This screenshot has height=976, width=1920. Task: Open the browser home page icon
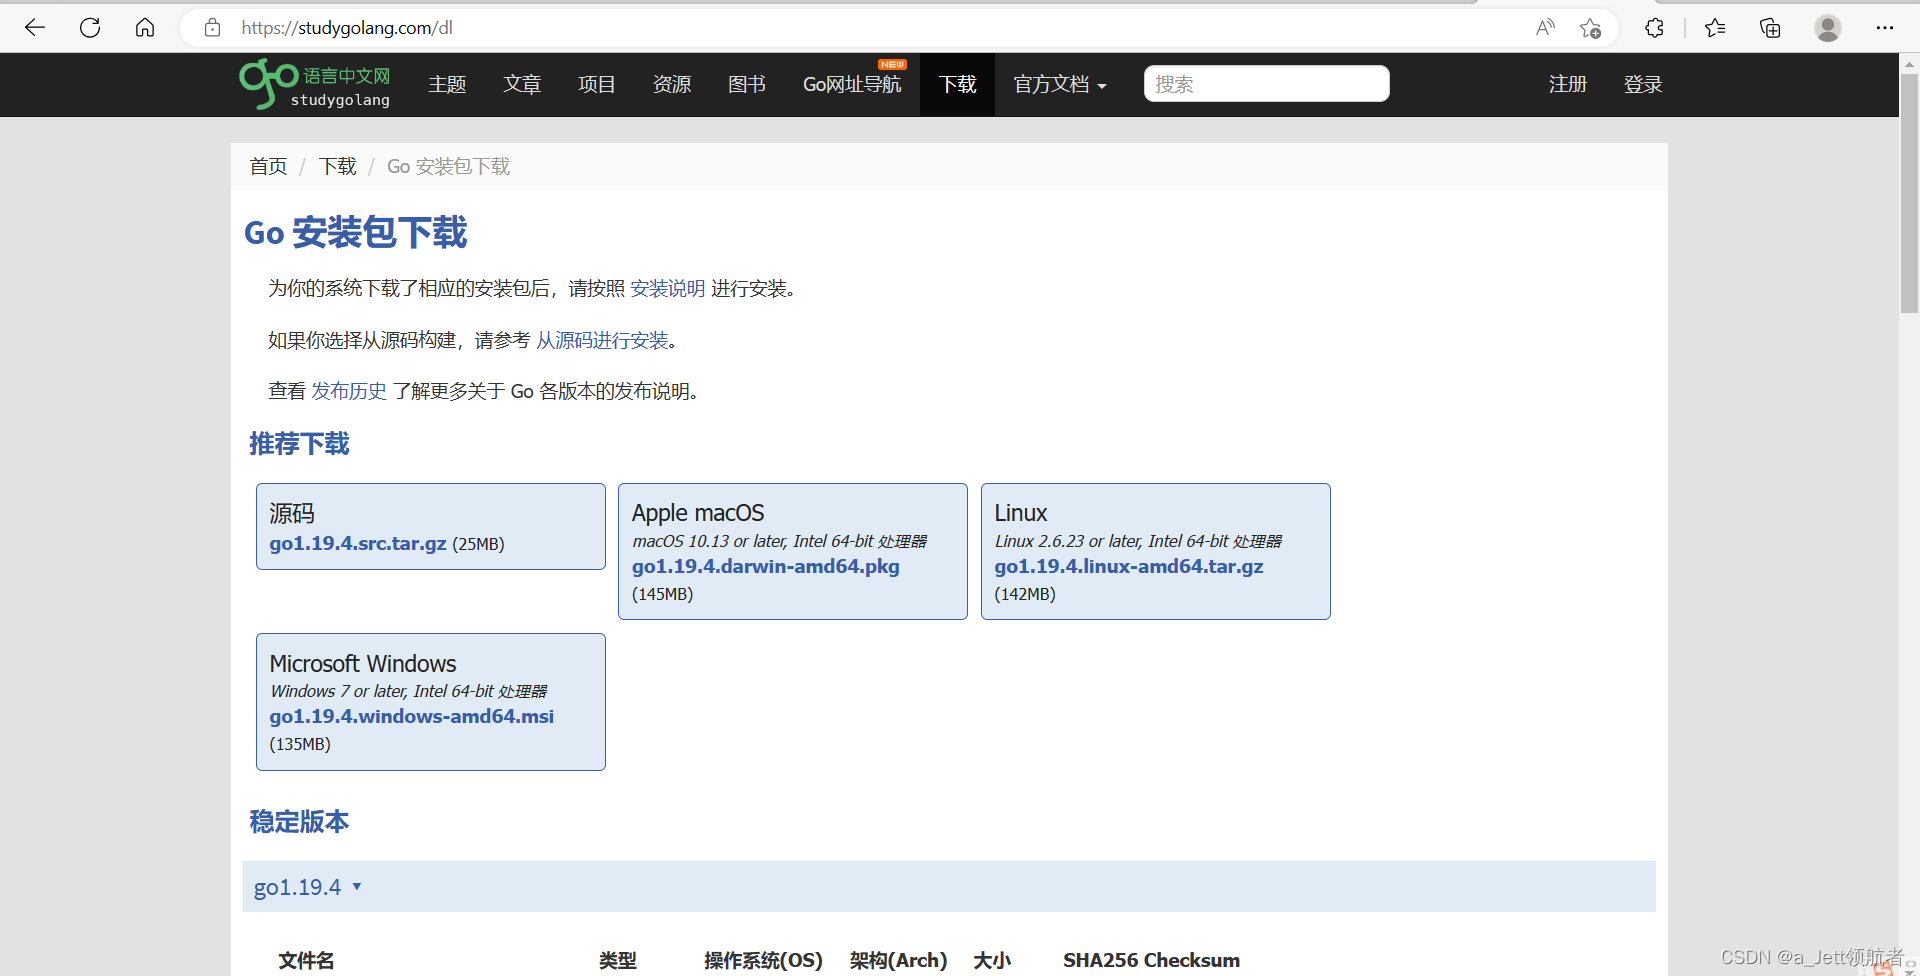click(145, 28)
